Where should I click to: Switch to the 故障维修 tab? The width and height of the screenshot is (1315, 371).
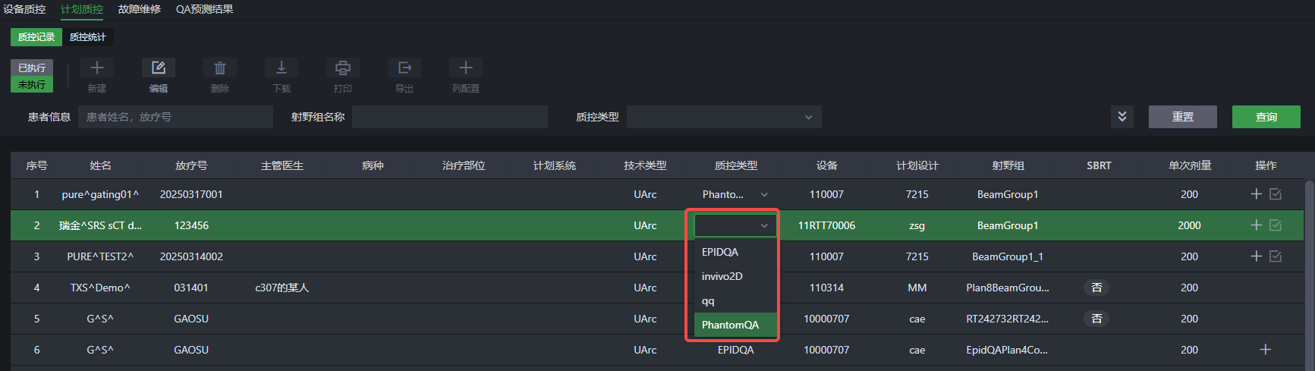pyautogui.click(x=139, y=9)
